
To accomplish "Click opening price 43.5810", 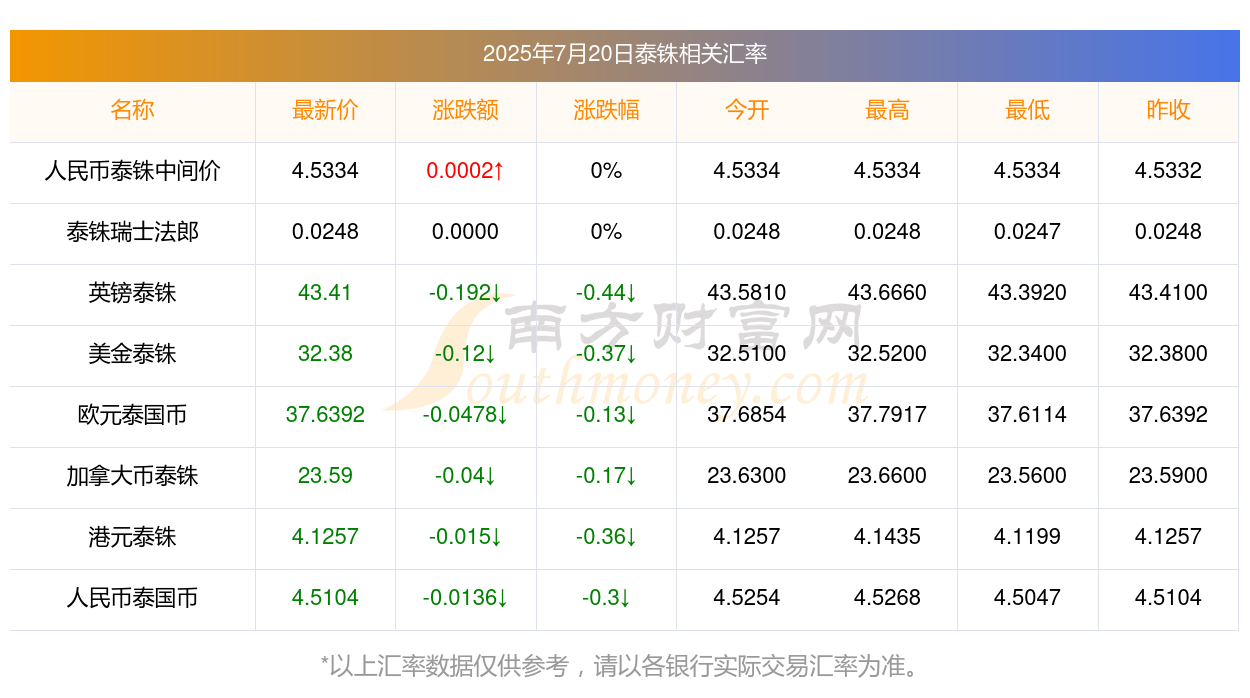I will 747,293.
